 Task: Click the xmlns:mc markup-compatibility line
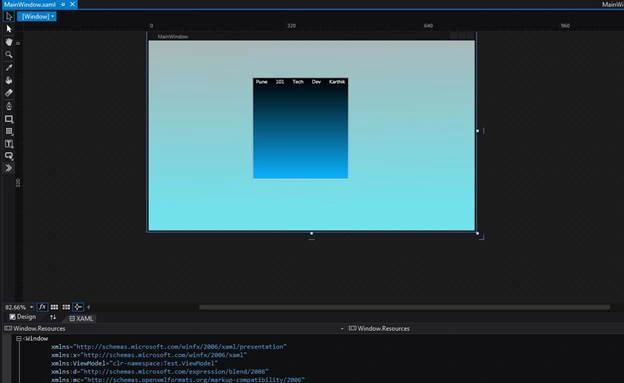coord(178,380)
